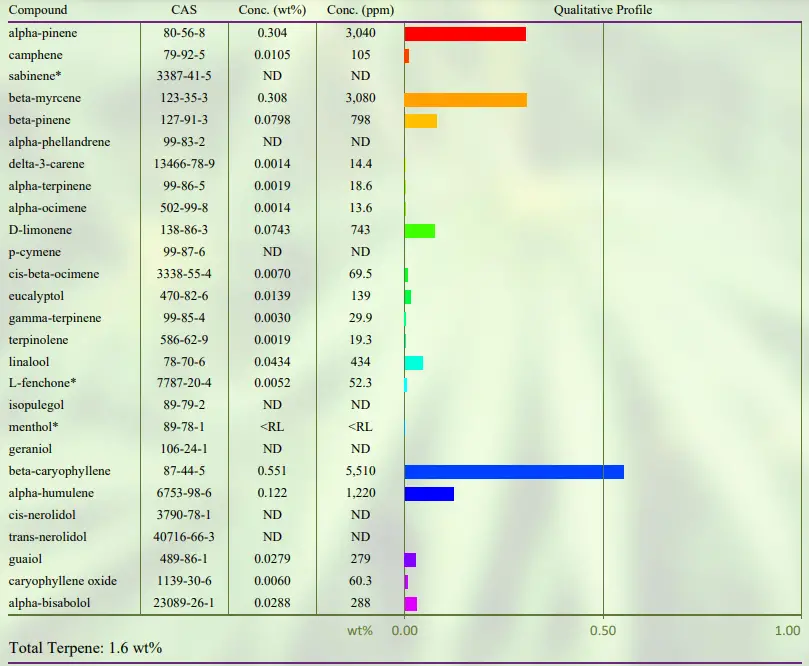Click the '<RL' wt% value for menthol
The width and height of the screenshot is (809, 666).
click(x=272, y=427)
